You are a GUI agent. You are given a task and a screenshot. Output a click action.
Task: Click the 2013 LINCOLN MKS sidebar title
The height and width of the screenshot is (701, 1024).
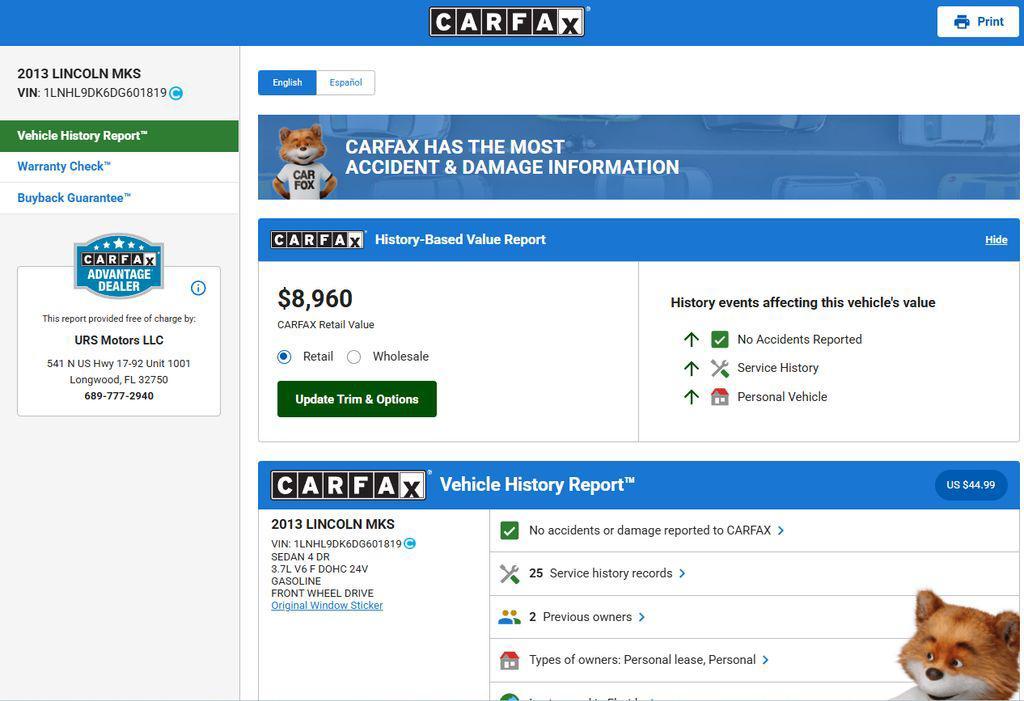pyautogui.click(x=79, y=74)
